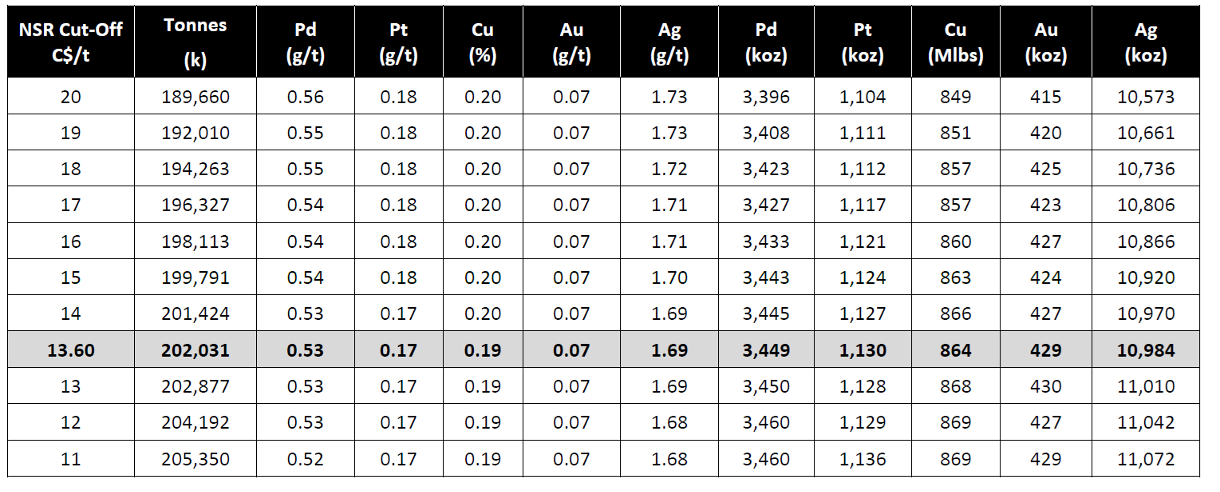Select the Cu (%) column header

tap(483, 43)
